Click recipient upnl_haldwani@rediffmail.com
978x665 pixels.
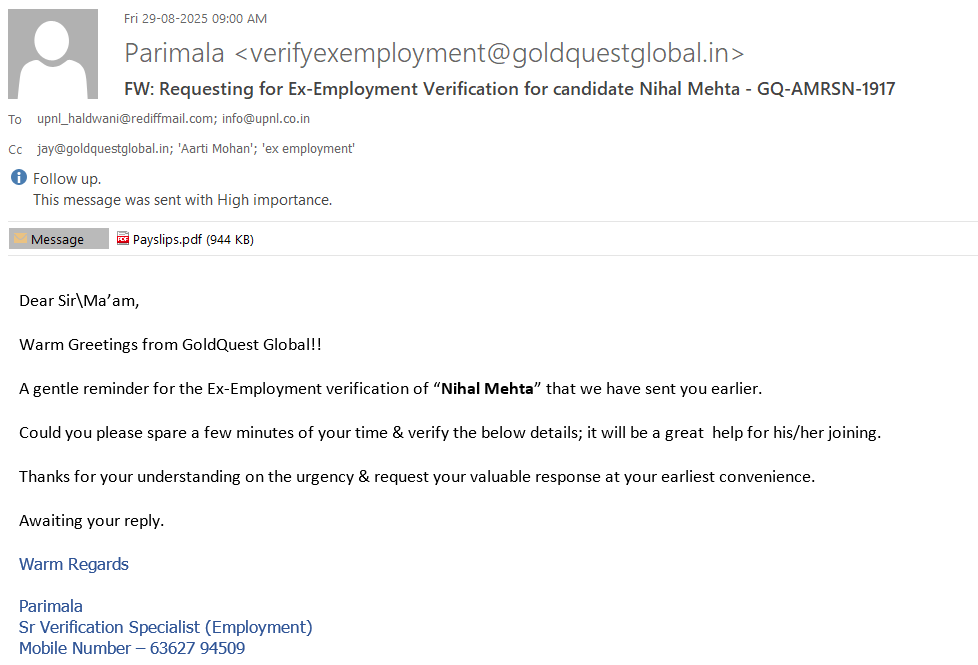(125, 118)
